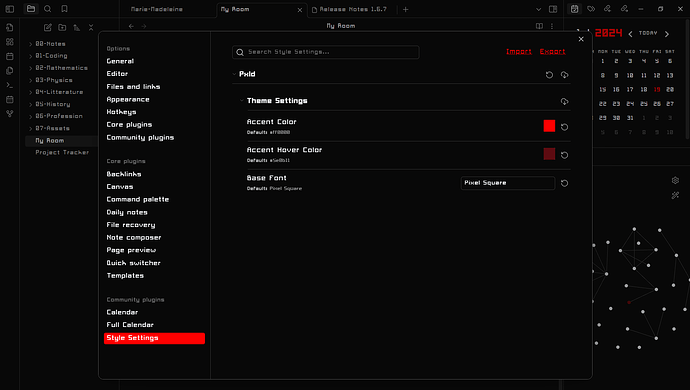Open the file explorer folder icon
Image resolution: width=690 pixels, height=390 pixels.
coord(31,9)
